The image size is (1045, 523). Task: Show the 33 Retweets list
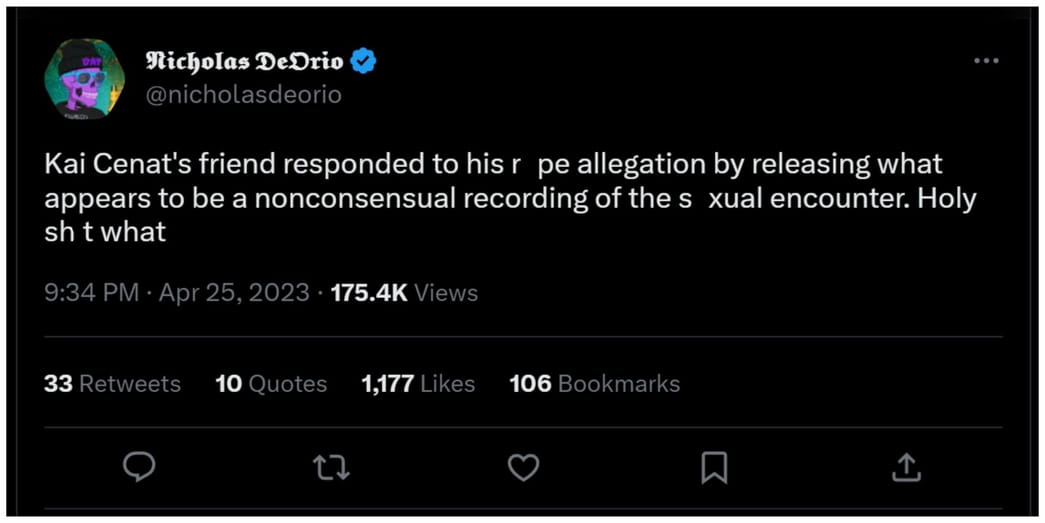112,384
